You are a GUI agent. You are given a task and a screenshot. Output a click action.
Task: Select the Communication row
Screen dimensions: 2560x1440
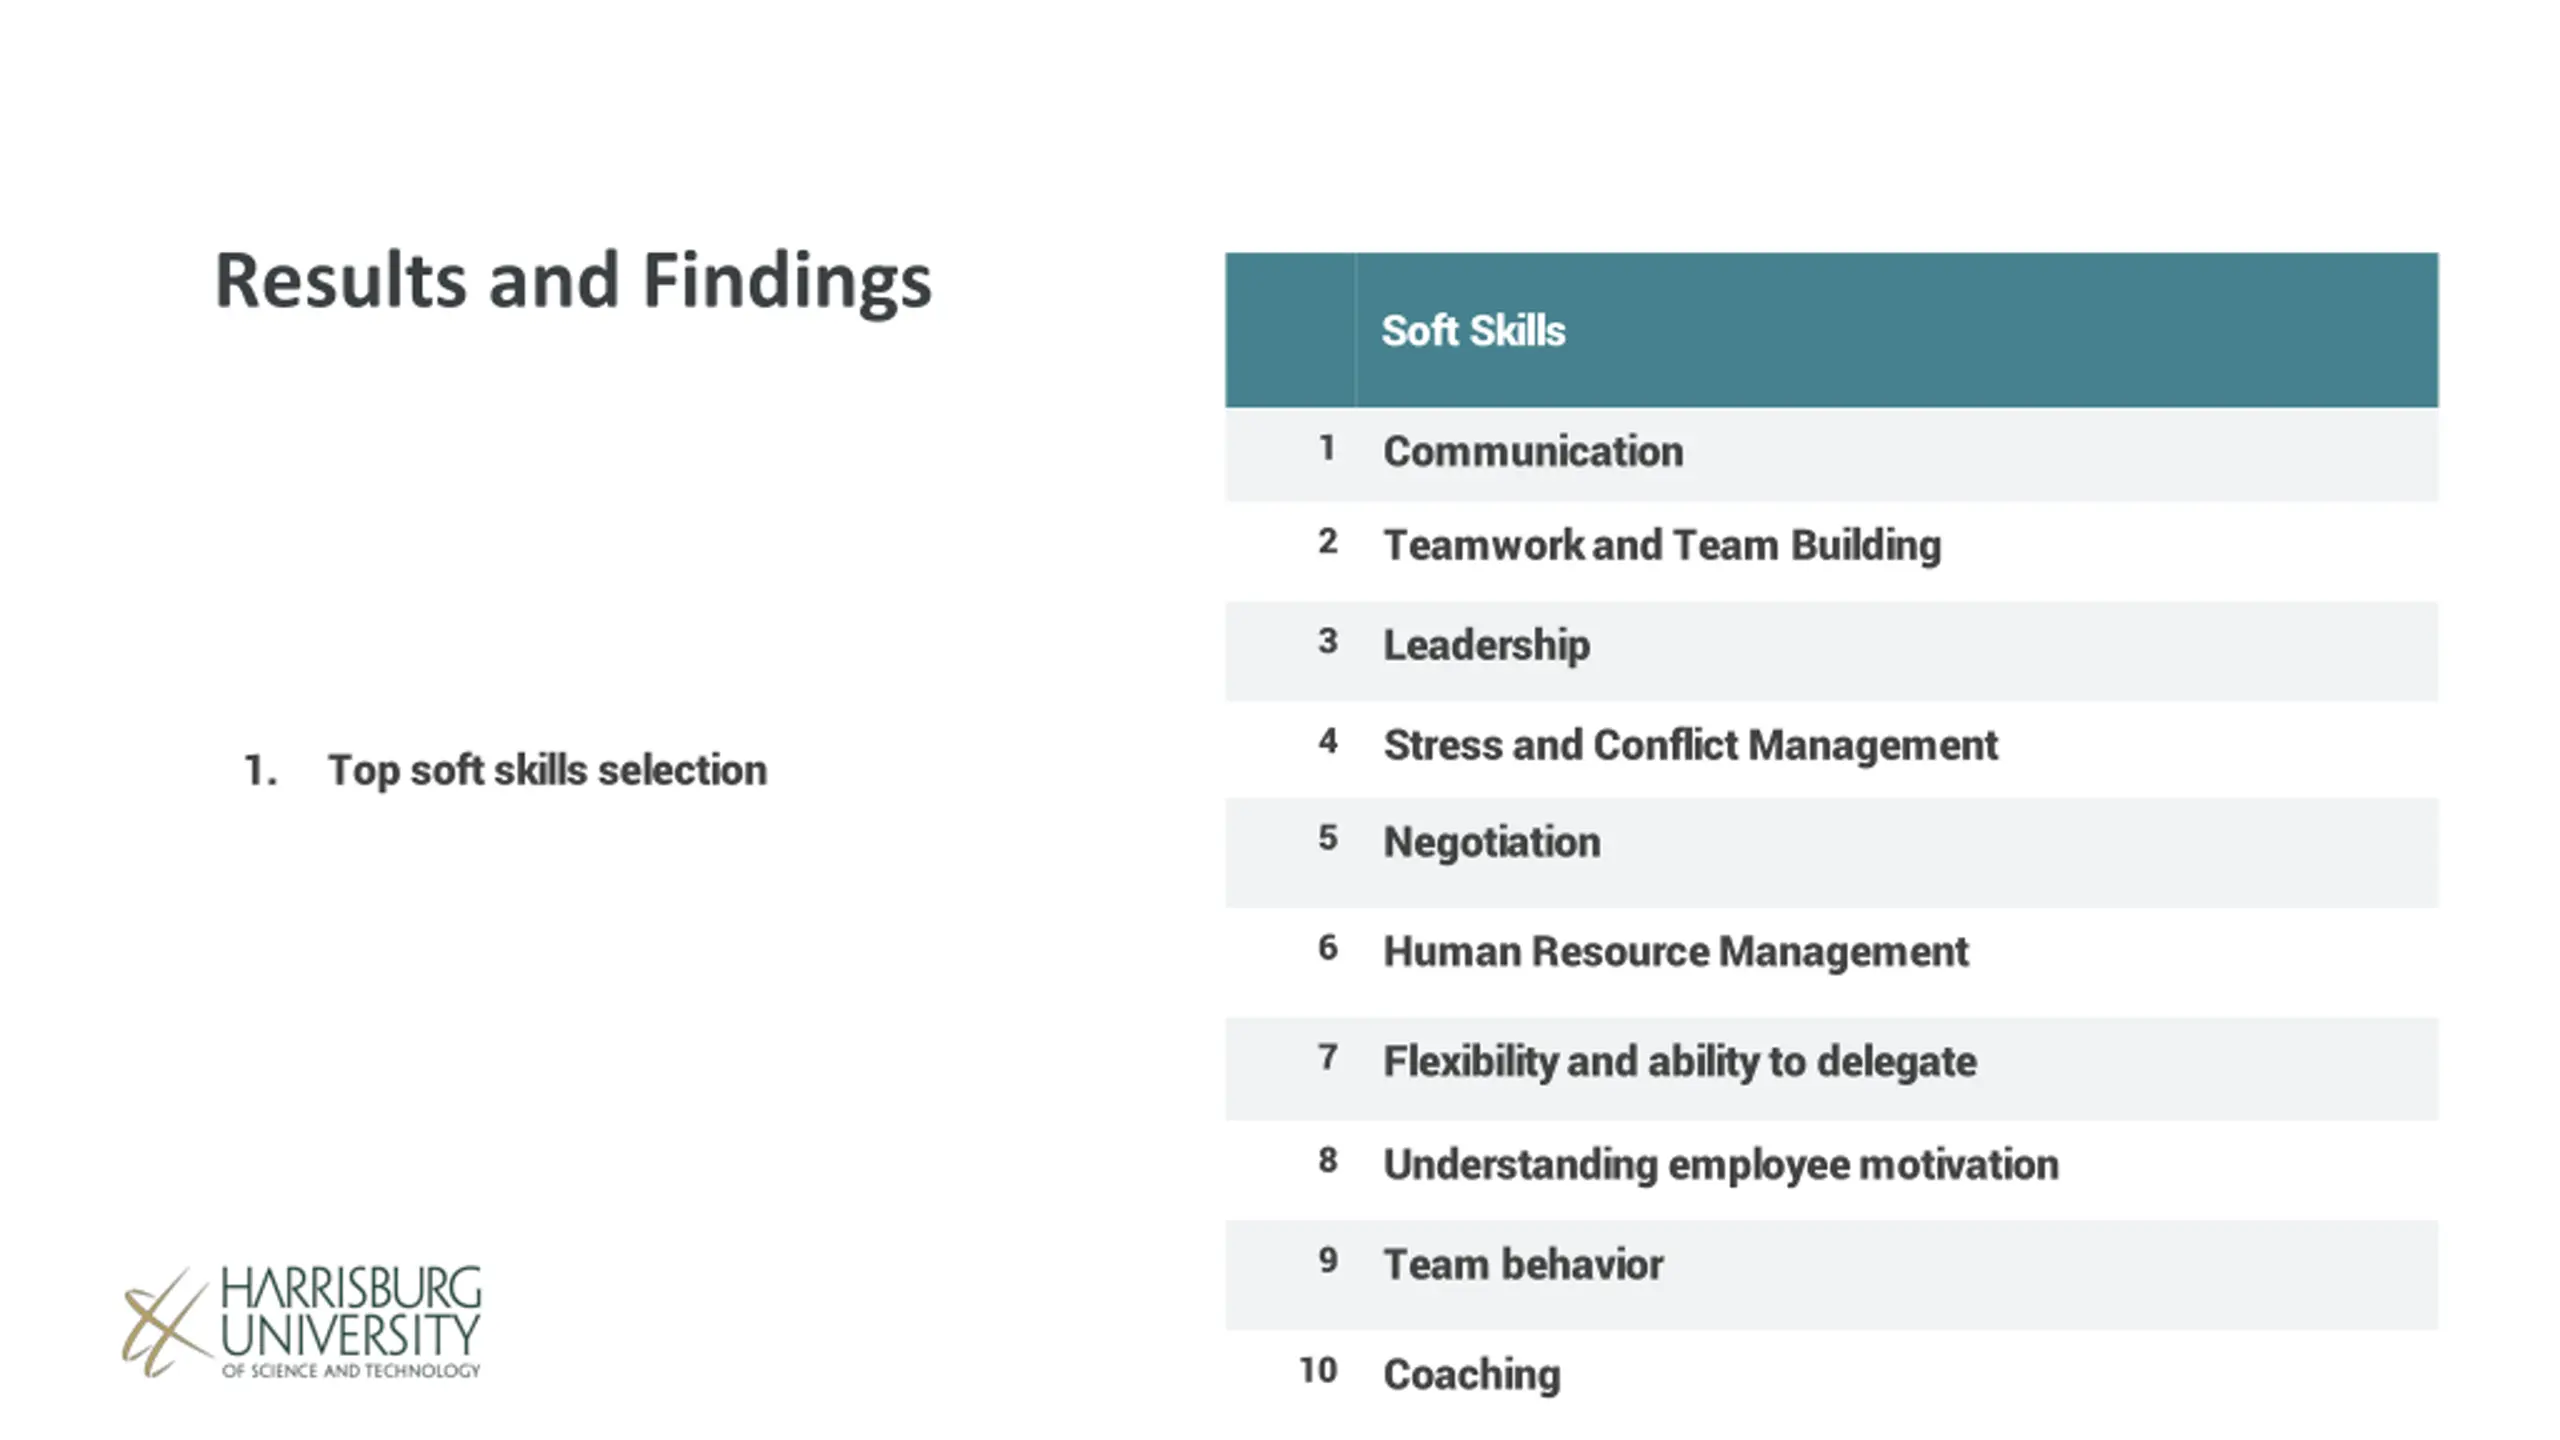[x=1831, y=454]
